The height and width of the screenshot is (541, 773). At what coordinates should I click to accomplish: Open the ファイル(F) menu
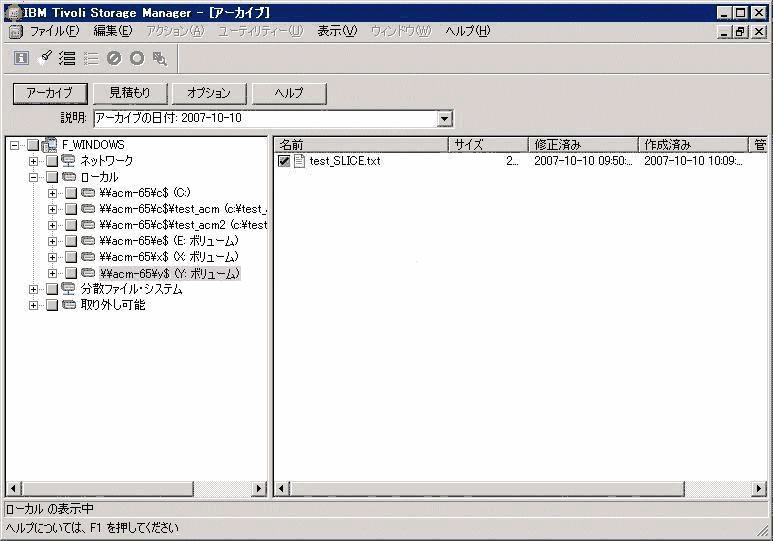pos(54,31)
